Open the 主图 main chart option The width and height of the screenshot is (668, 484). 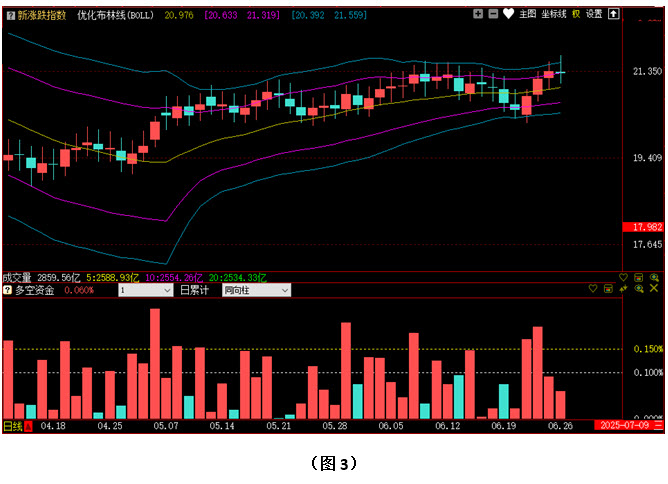click(x=527, y=14)
